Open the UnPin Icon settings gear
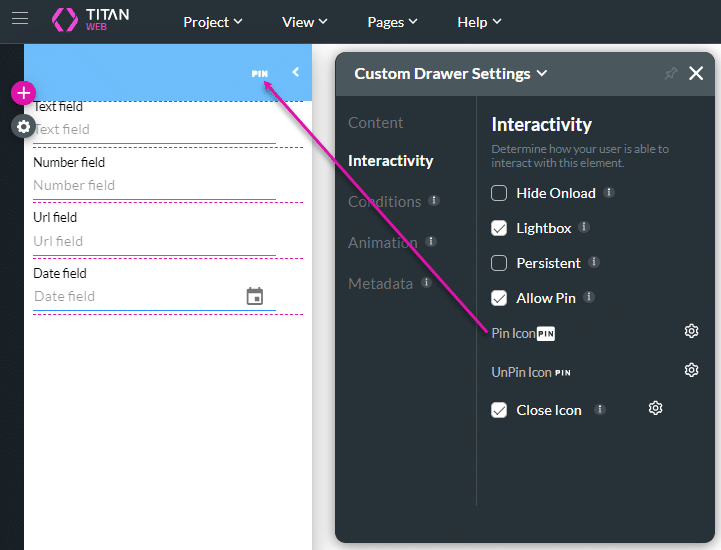This screenshot has height=550, width=721. pos(691,370)
